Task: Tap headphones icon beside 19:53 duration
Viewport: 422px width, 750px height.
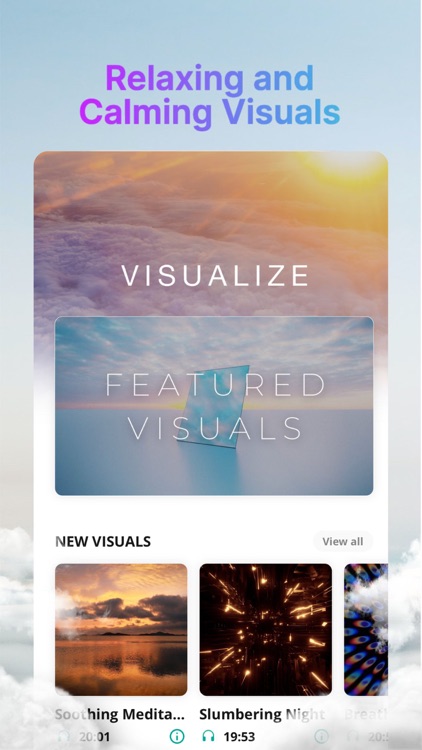Action: click(x=208, y=736)
